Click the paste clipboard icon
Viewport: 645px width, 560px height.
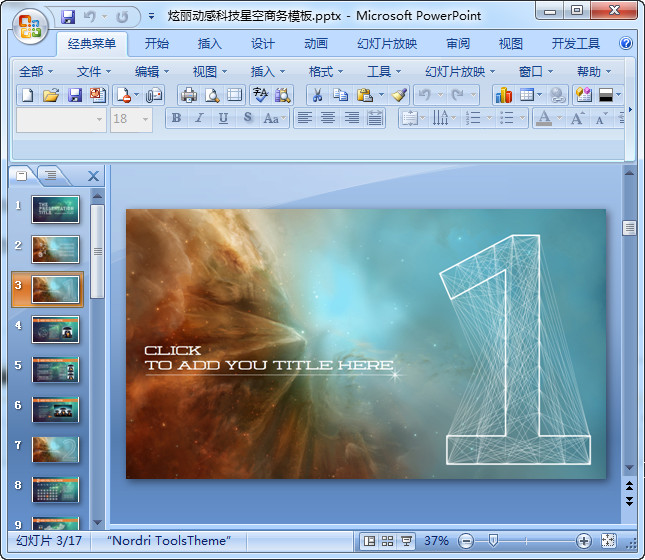coord(364,95)
